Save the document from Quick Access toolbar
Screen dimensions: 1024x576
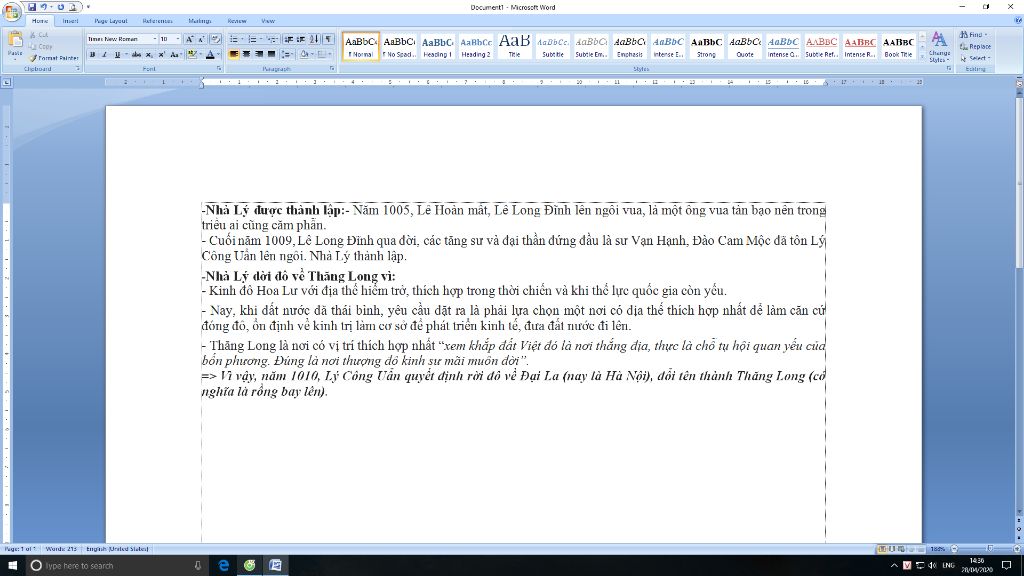pos(31,7)
